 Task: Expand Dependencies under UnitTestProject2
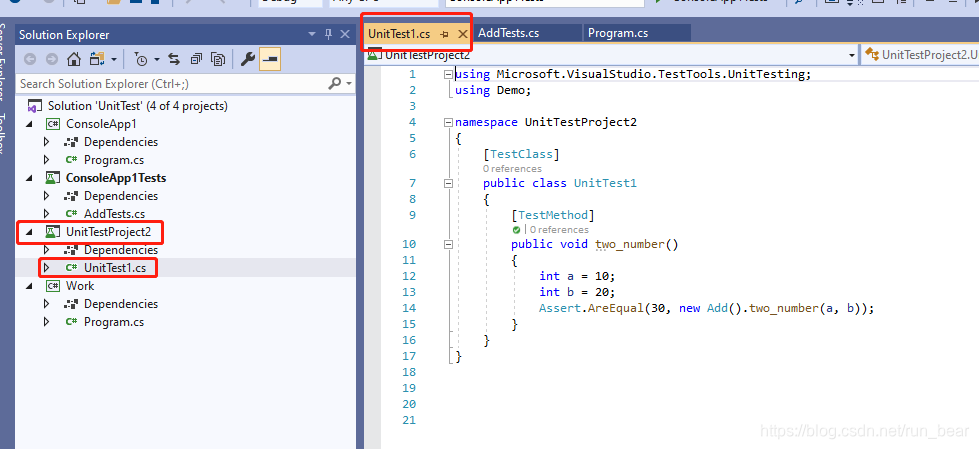tap(46, 250)
